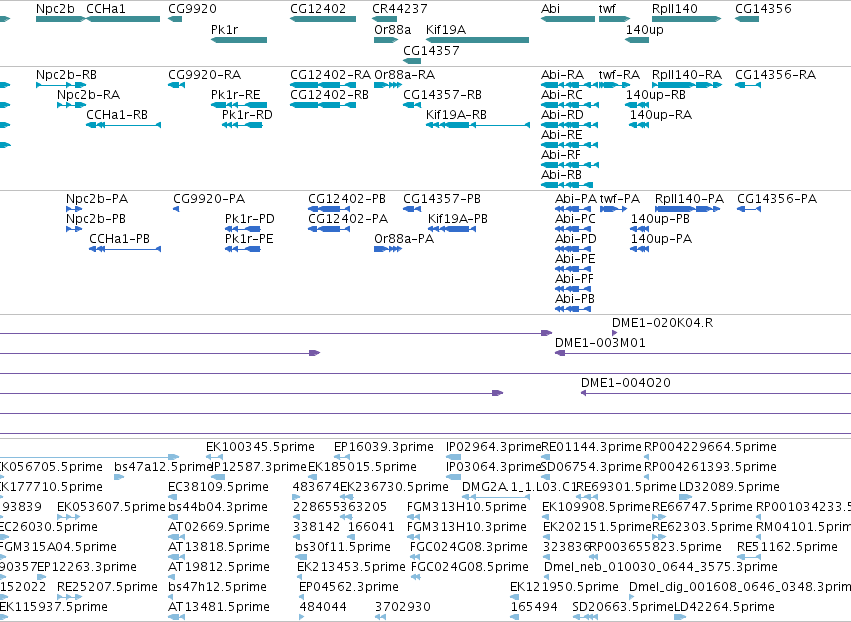Select the AT13481.5prime EST label

pyautogui.click(x=219, y=607)
